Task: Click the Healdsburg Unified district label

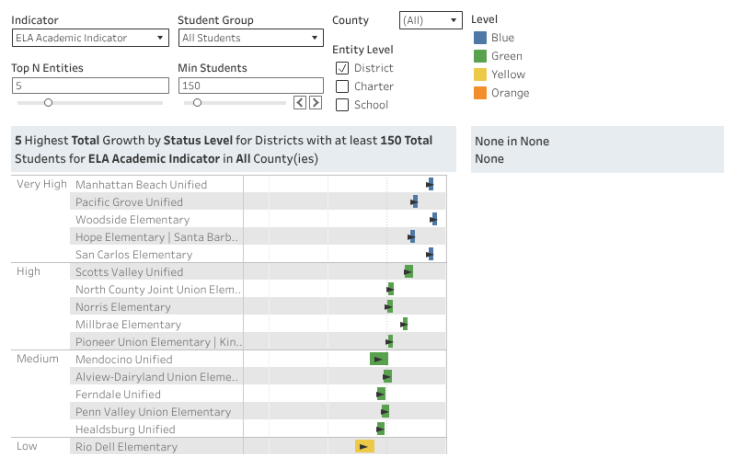Action: pyautogui.click(x=125, y=429)
